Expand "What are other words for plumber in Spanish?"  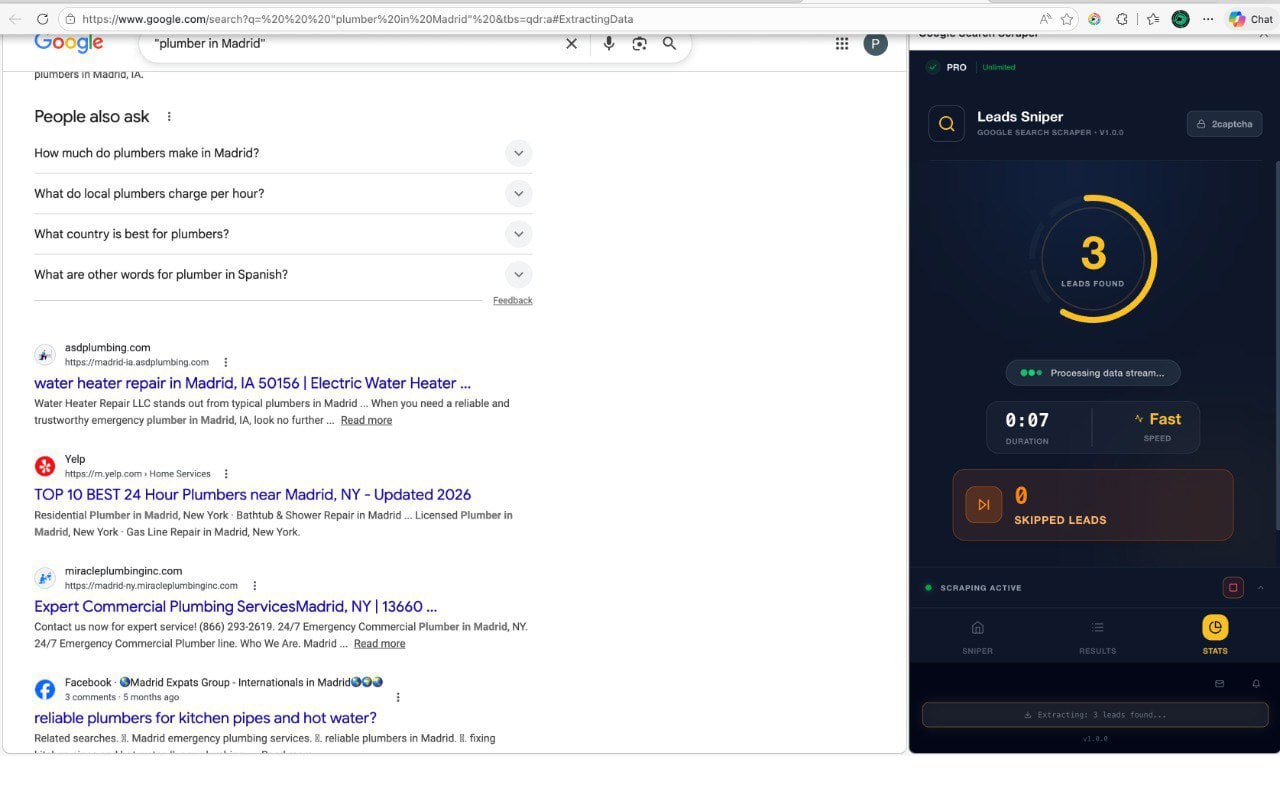coord(283,274)
